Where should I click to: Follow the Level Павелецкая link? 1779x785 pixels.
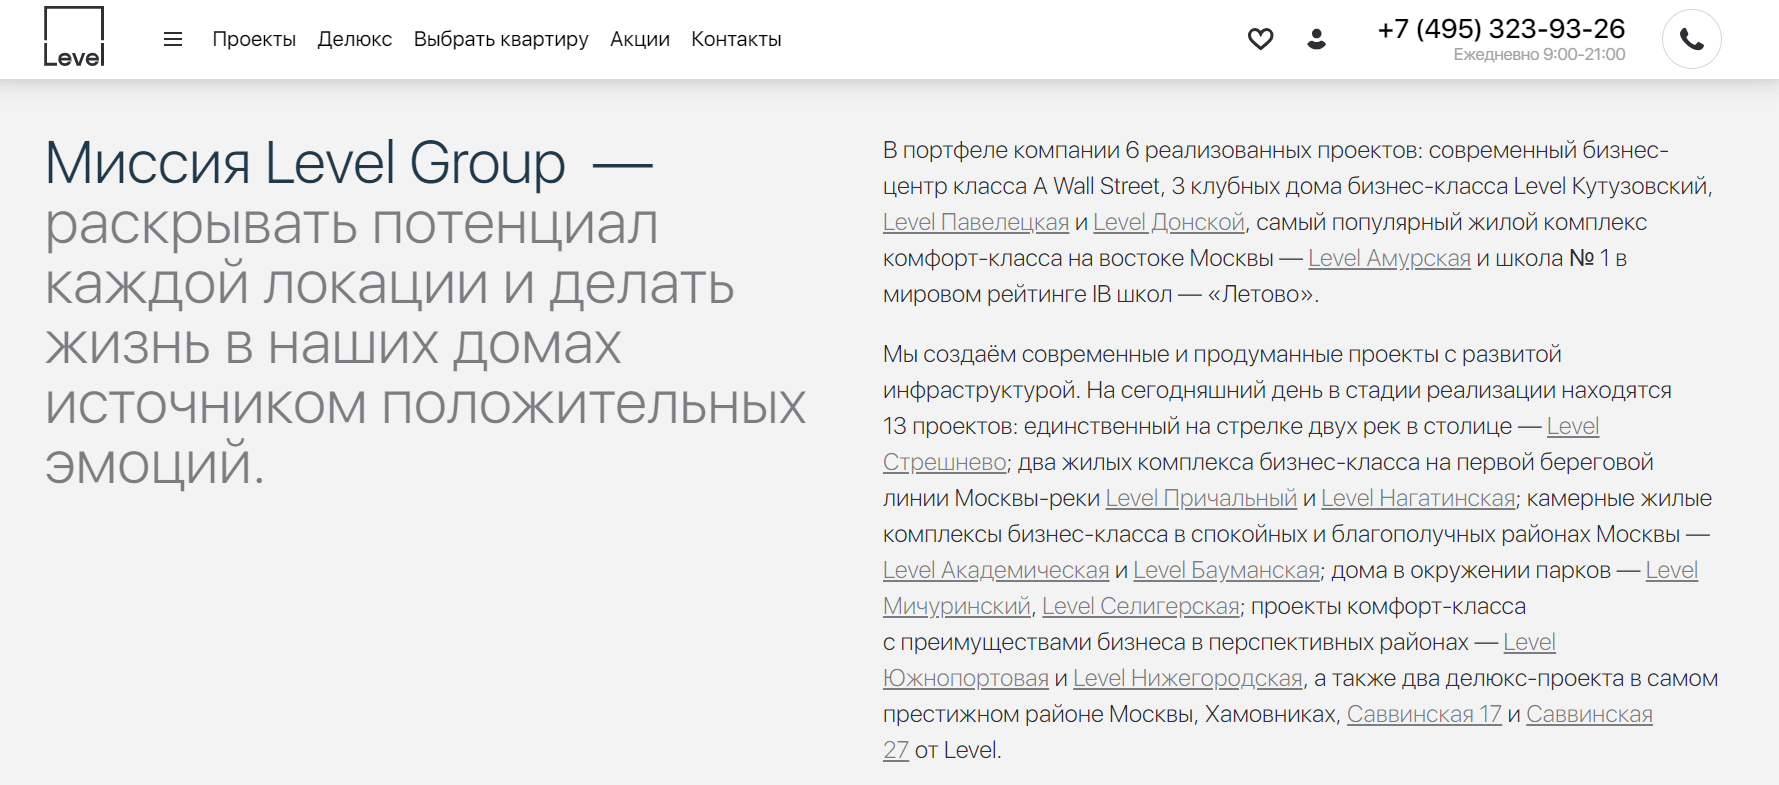pos(976,222)
